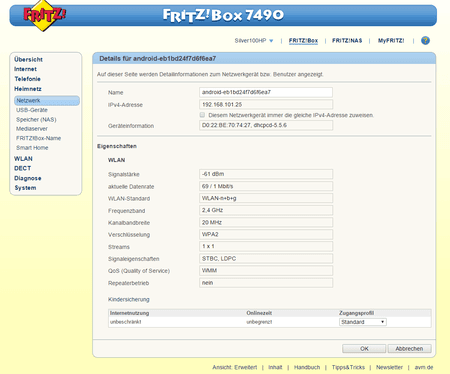
Task: Select FRITZ!Box-Name submenu entry
Action: click(x=38, y=138)
